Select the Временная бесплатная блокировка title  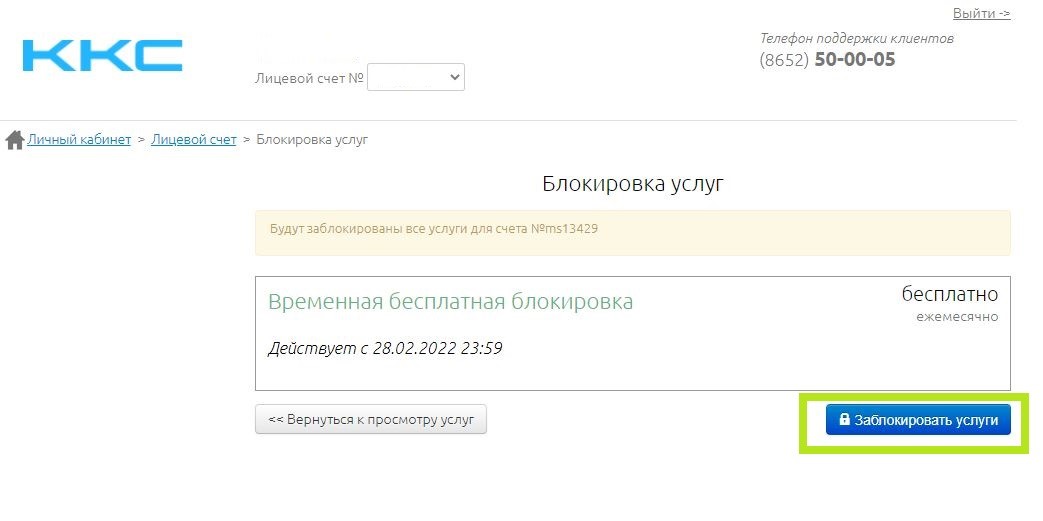coord(450,301)
